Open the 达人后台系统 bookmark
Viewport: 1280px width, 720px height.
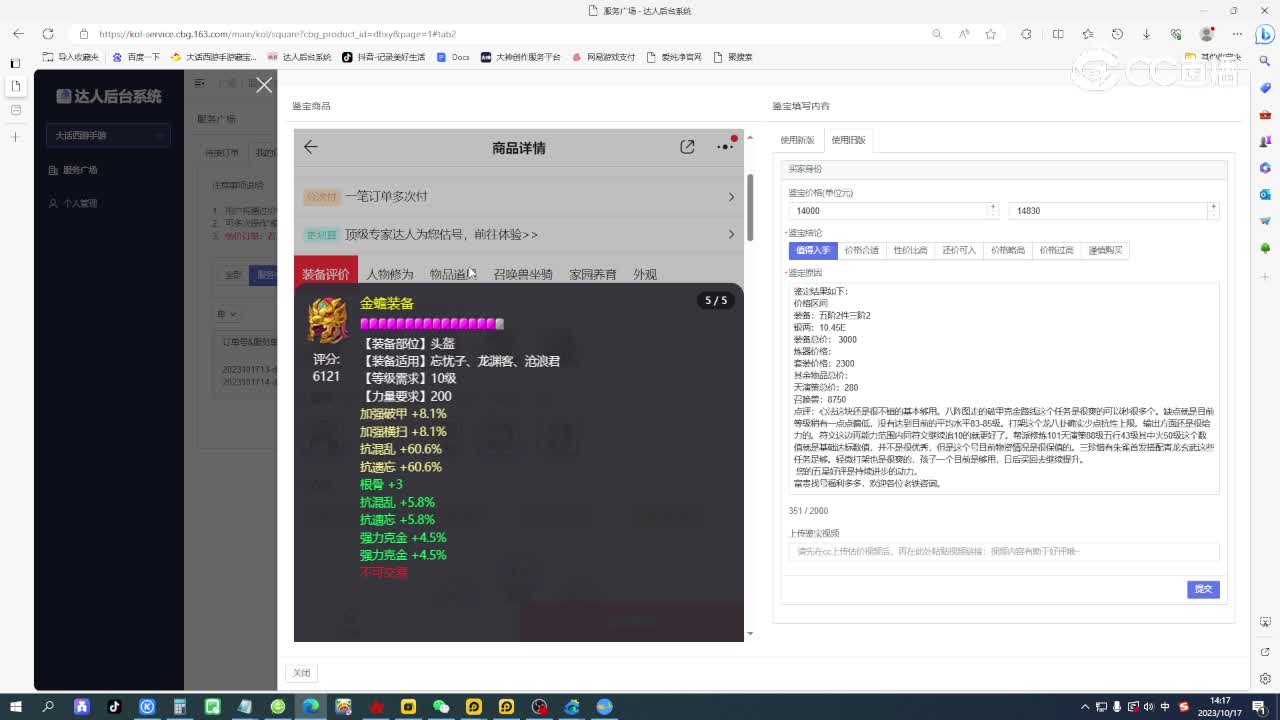pyautogui.click(x=299, y=57)
